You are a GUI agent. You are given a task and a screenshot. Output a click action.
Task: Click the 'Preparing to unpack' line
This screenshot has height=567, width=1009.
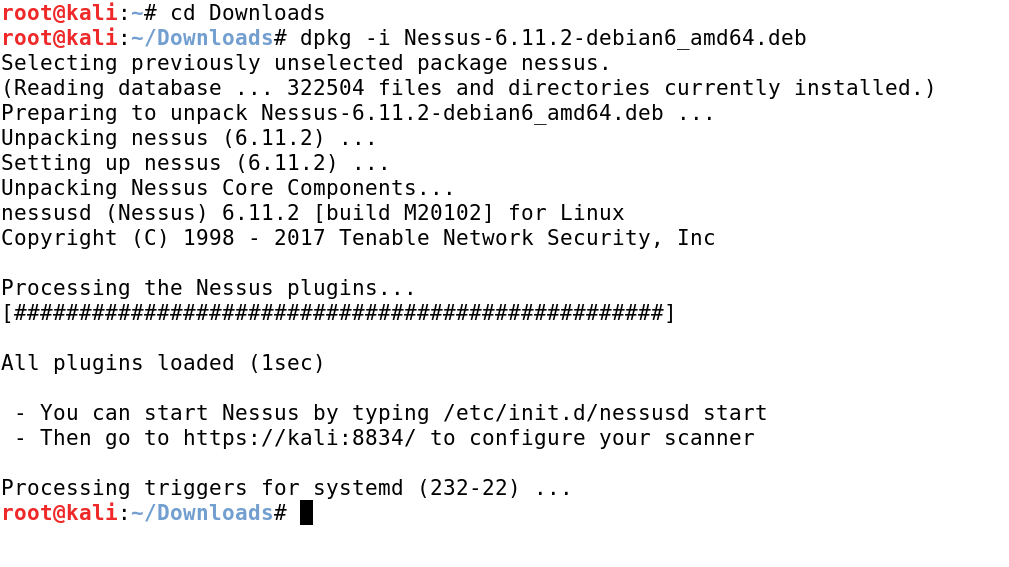tap(358, 113)
